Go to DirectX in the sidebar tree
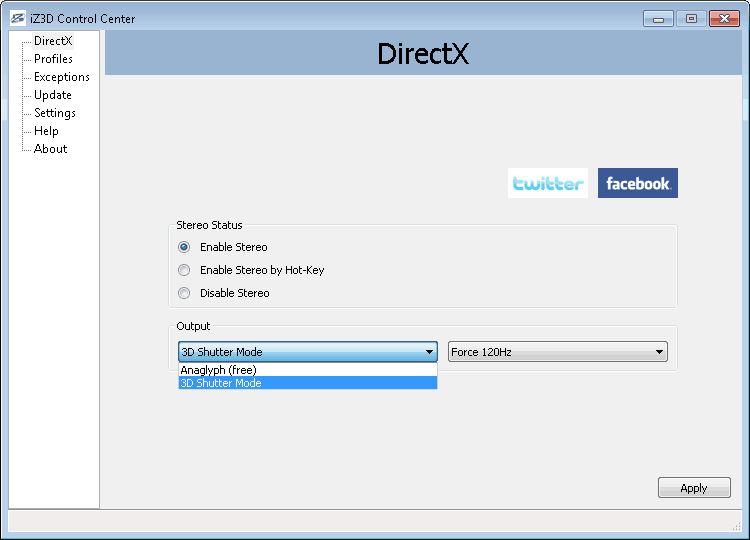 point(53,41)
